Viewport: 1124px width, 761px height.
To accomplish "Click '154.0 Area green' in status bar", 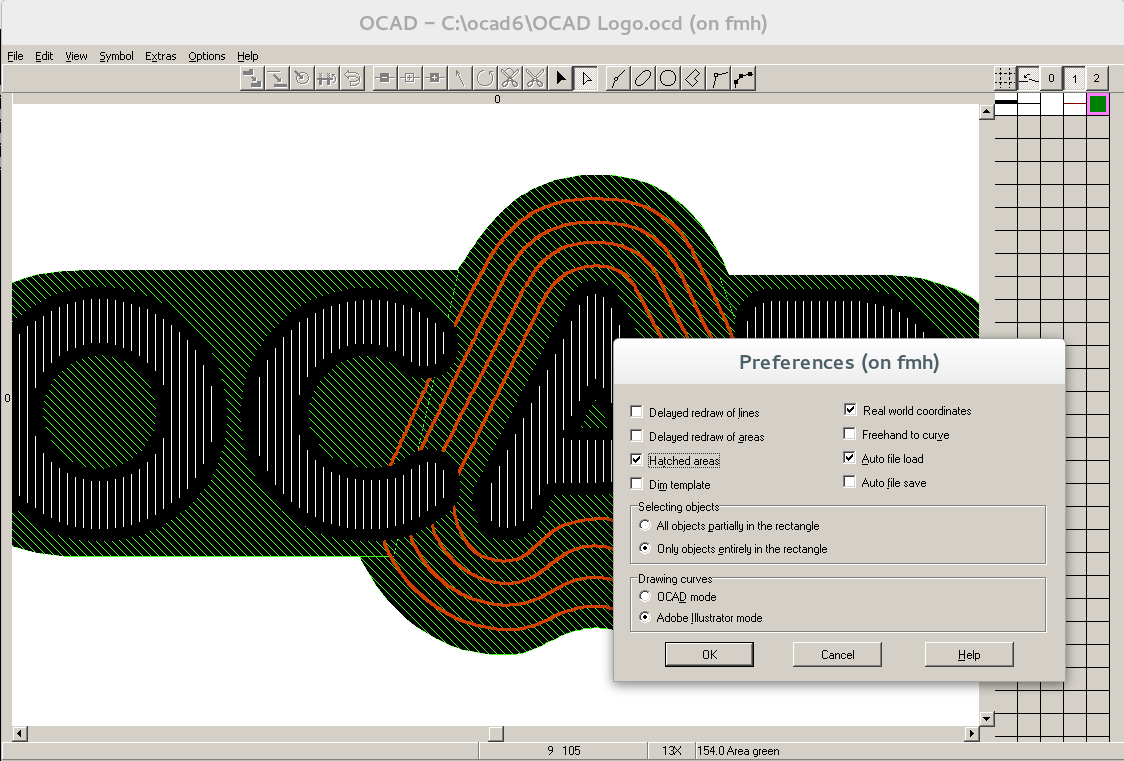I will (738, 750).
